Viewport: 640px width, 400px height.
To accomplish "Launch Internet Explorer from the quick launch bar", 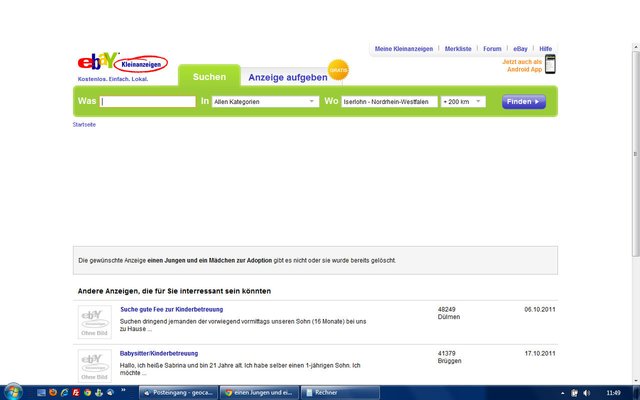I will click(64, 393).
